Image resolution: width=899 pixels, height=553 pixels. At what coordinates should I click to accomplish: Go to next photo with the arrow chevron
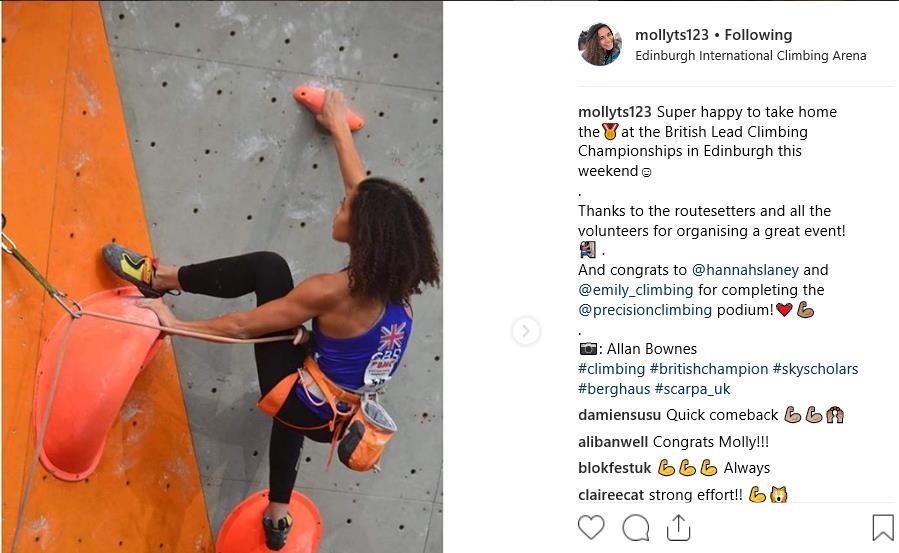click(x=526, y=331)
